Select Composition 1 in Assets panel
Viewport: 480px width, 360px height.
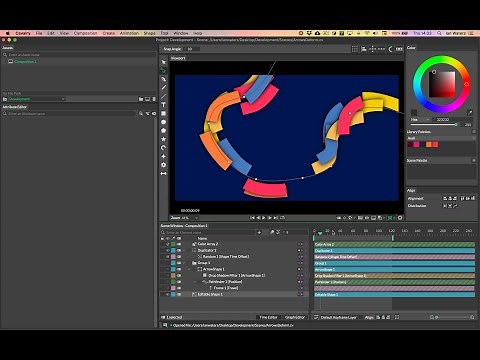coord(25,62)
